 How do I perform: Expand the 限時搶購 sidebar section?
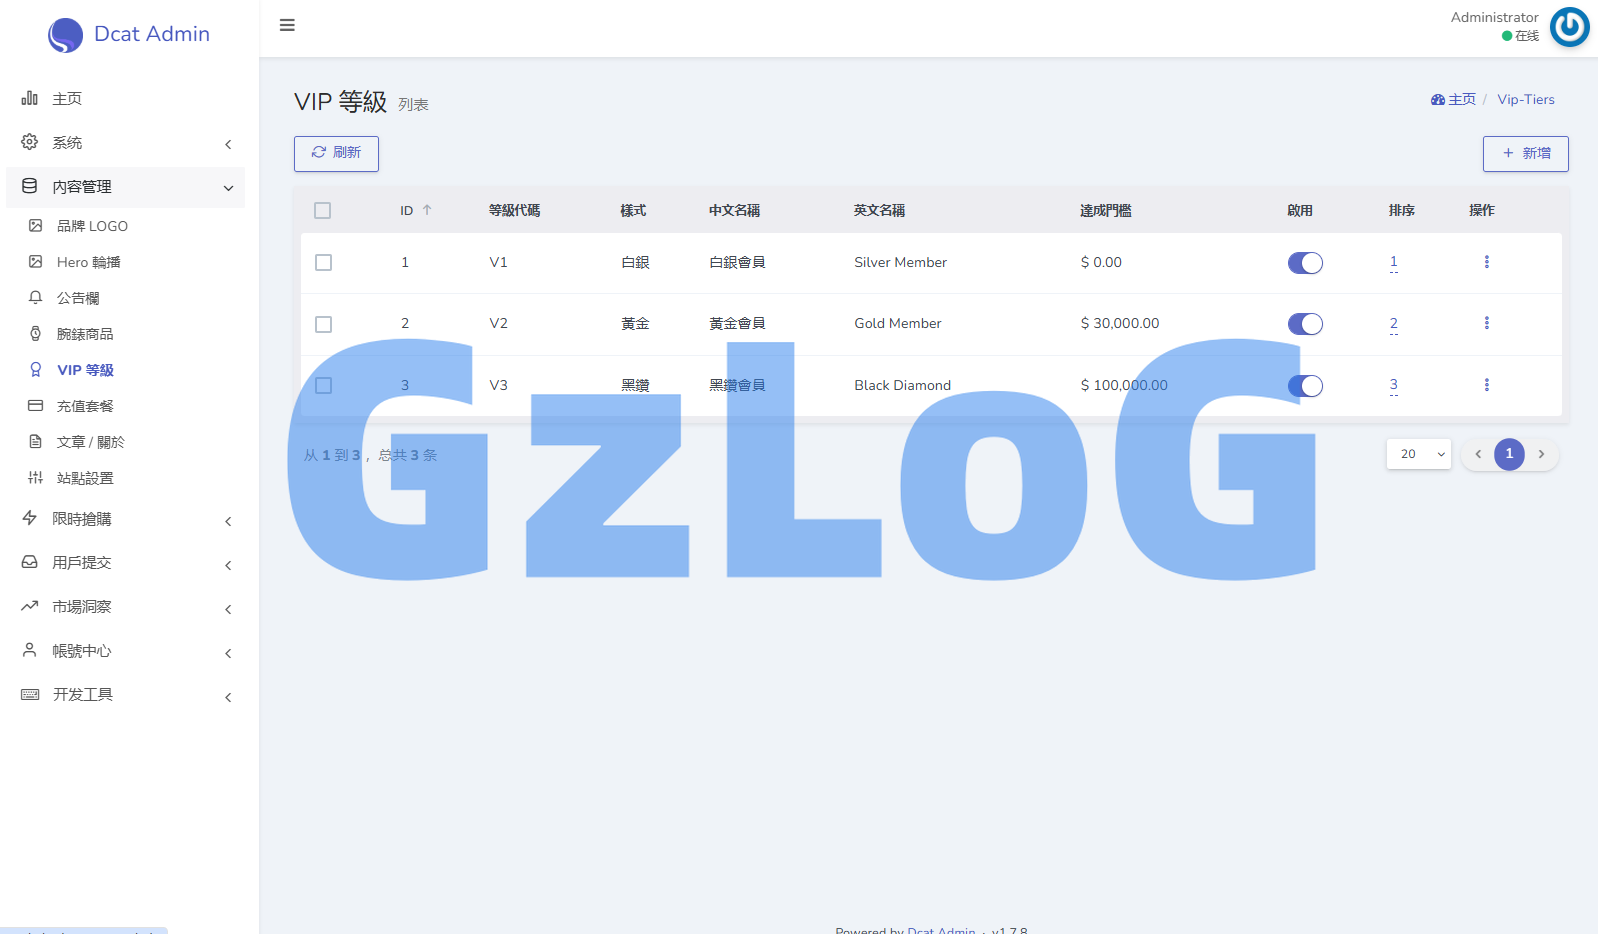tap(126, 519)
